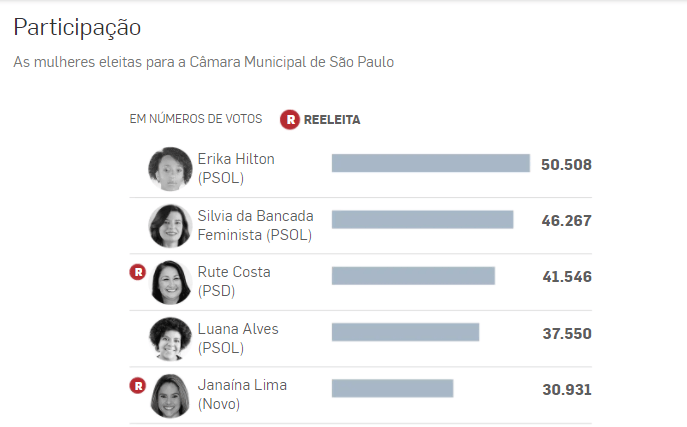The height and width of the screenshot is (427, 687).
Task: Click the 50.508 vote count
Action: pos(566,164)
